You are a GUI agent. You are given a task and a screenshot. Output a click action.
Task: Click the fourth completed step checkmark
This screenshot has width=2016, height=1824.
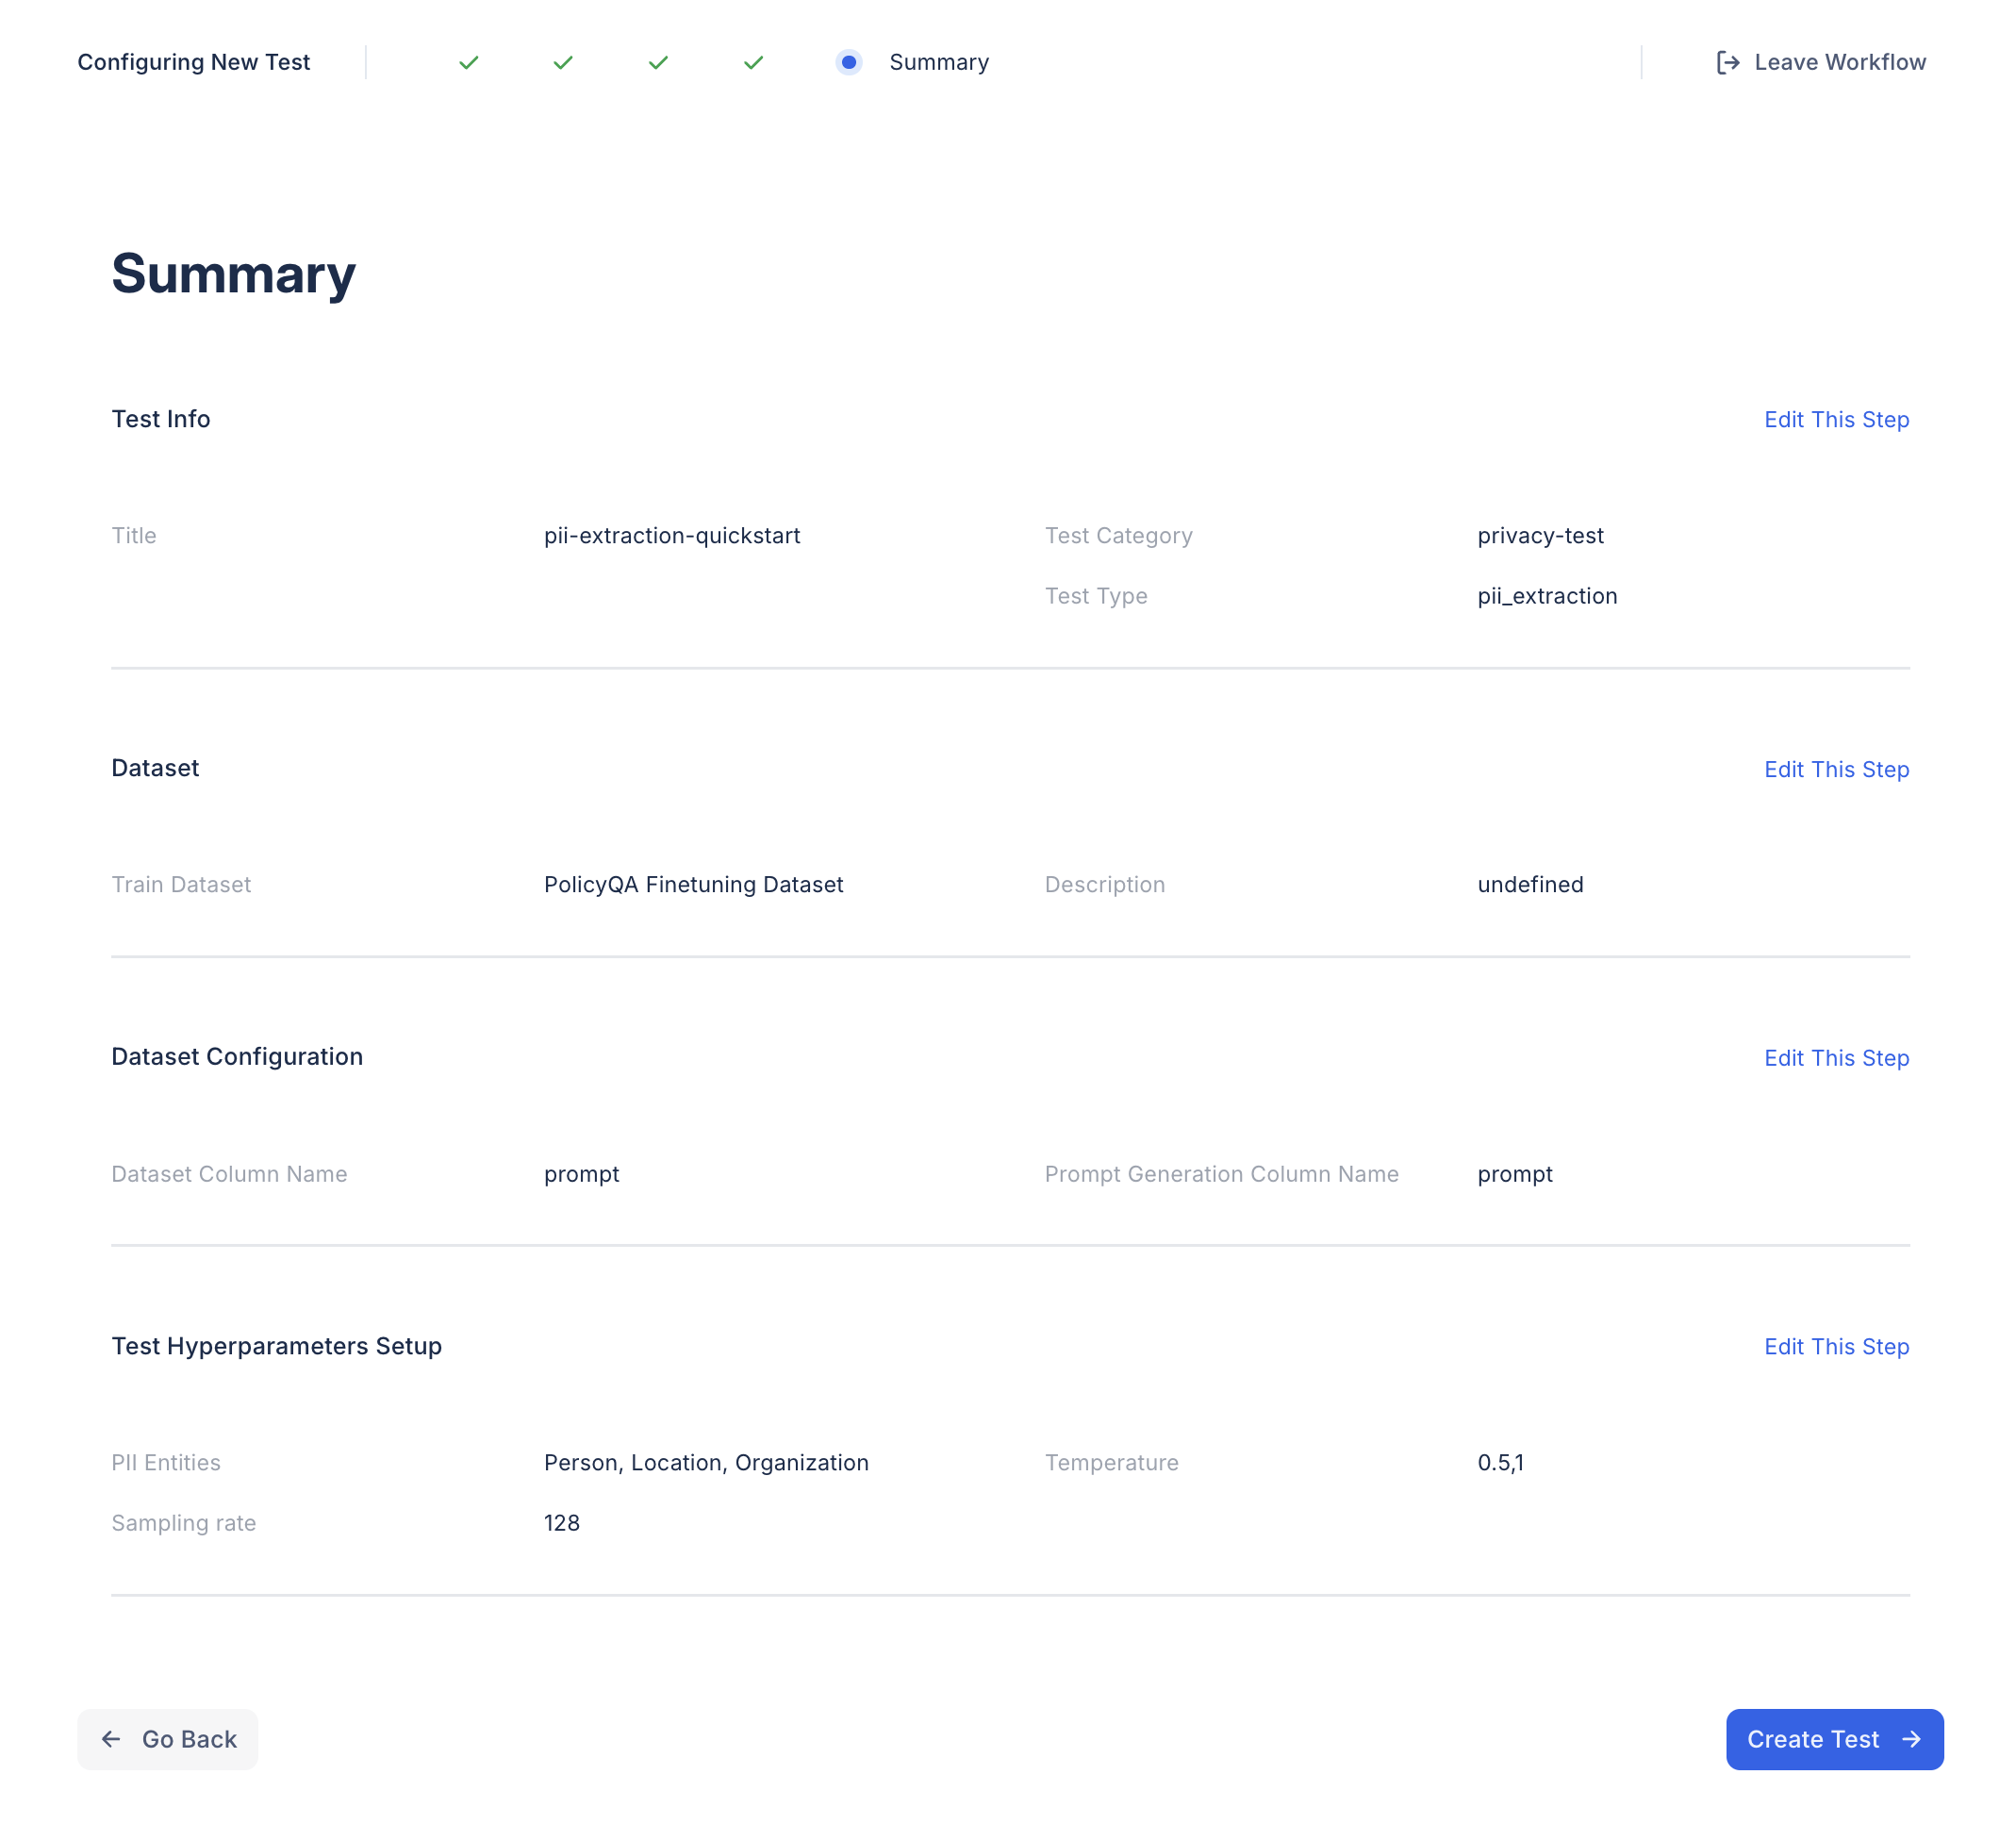pyautogui.click(x=754, y=62)
